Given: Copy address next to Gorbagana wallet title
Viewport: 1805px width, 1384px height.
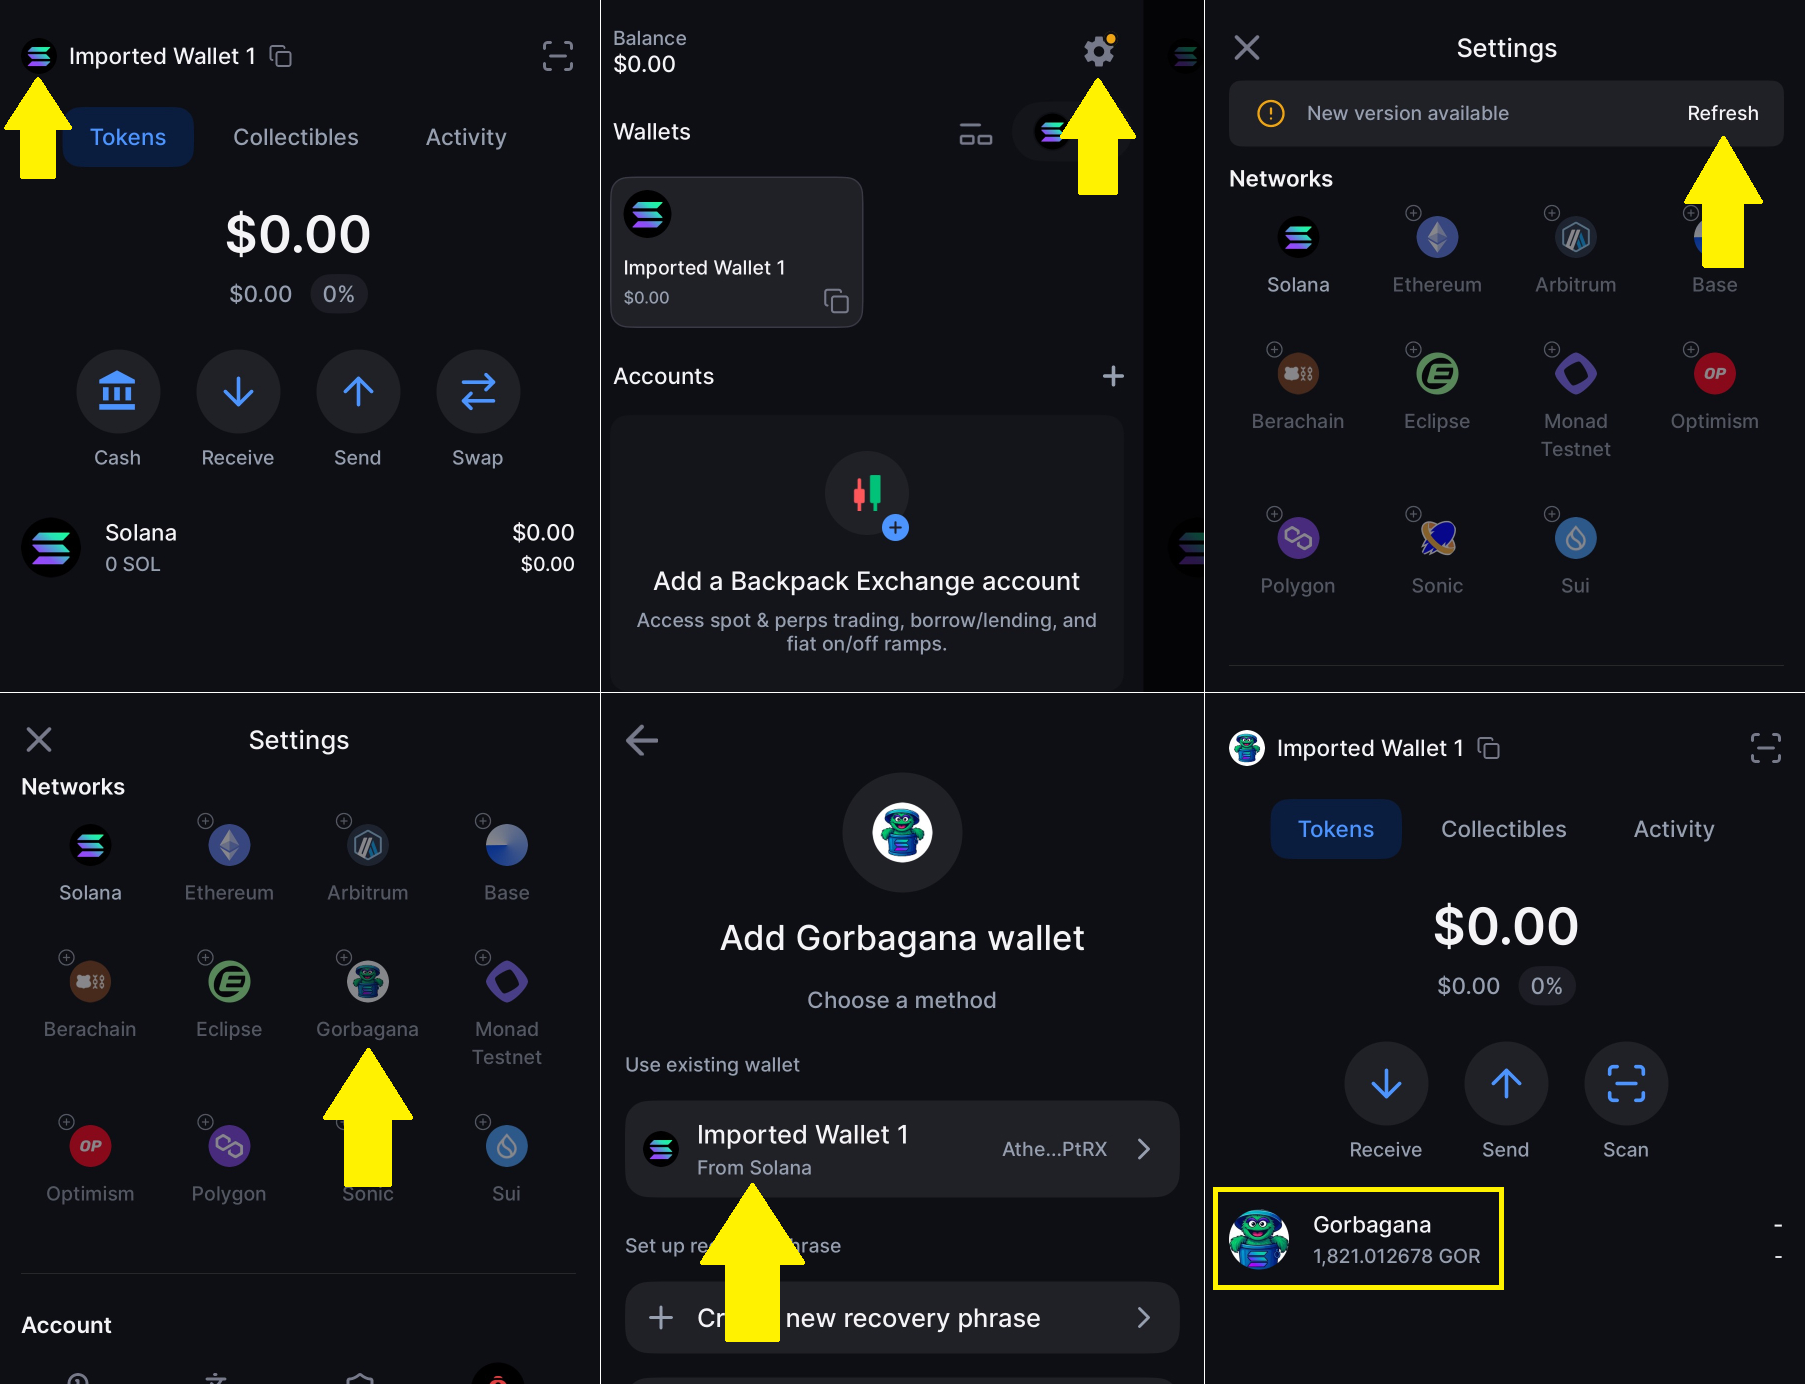Looking at the screenshot, I should tap(1489, 748).
